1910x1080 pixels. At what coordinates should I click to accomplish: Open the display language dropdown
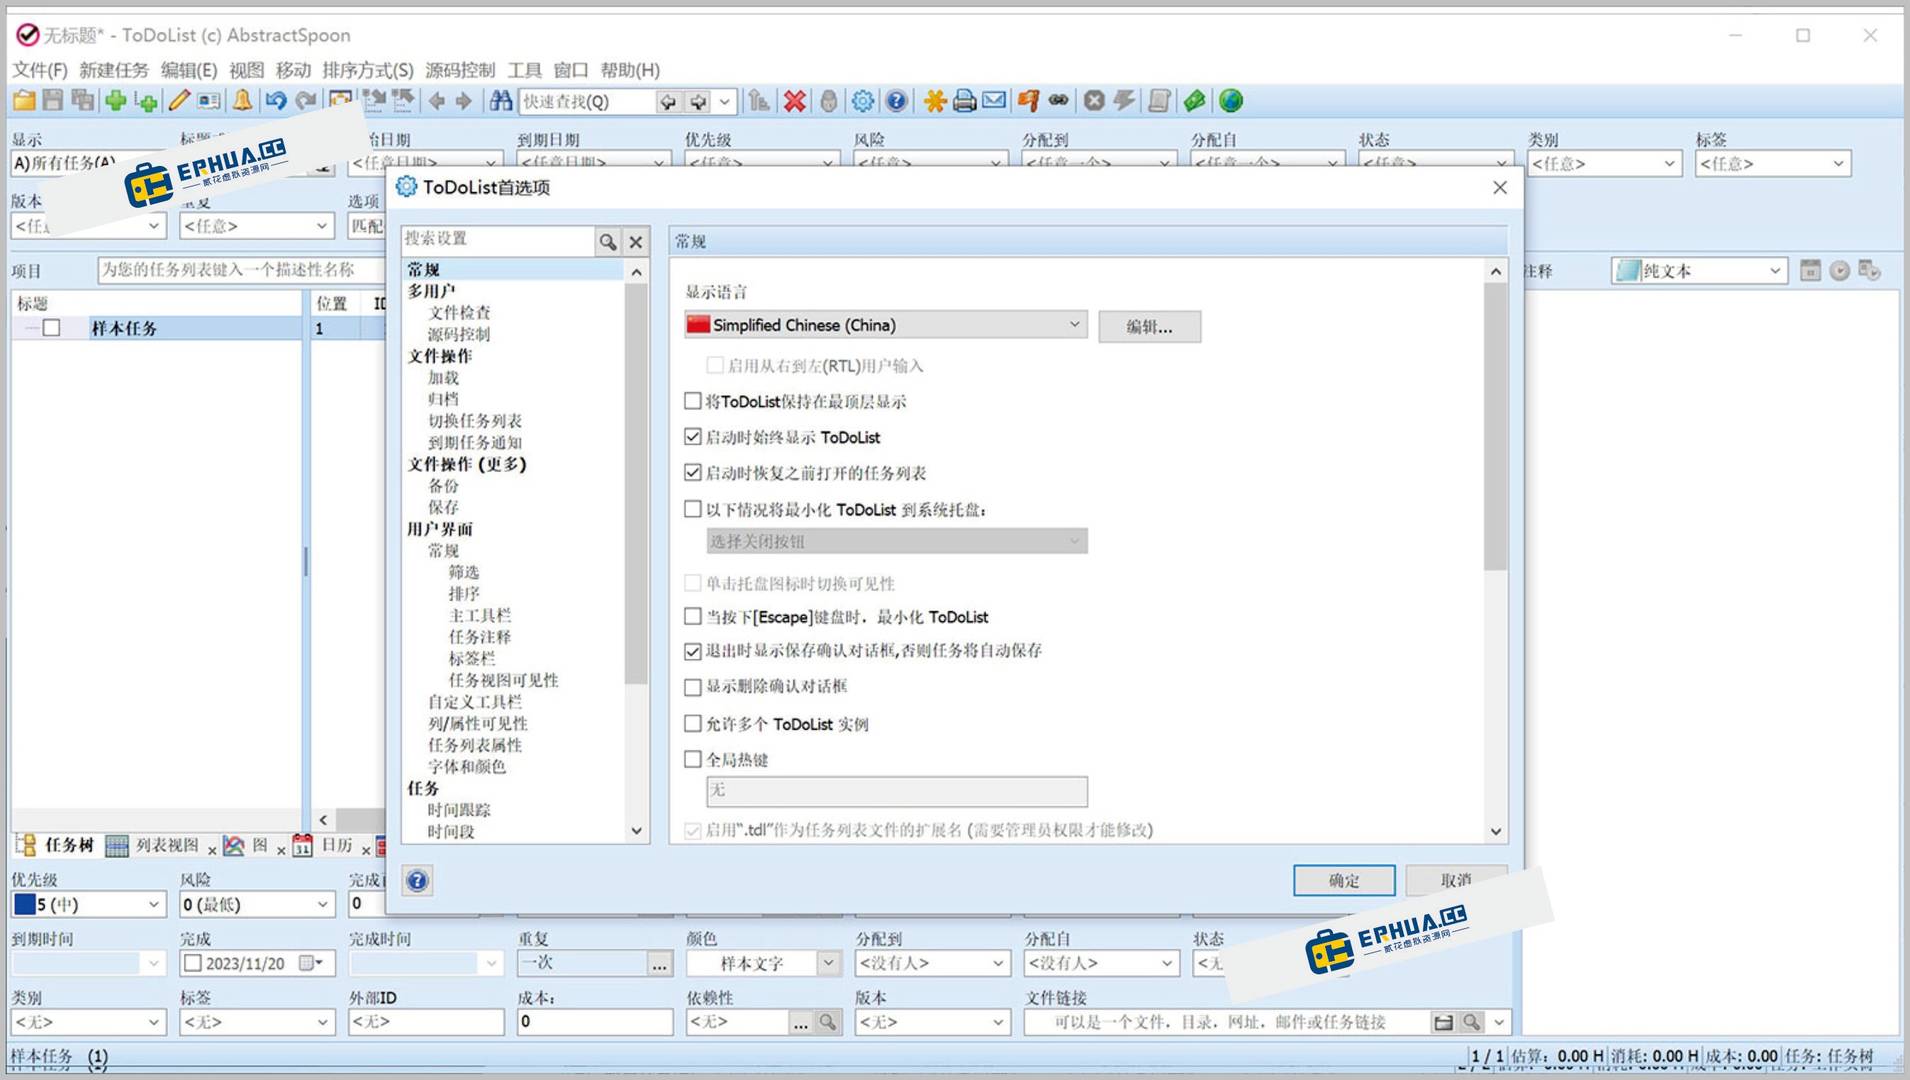(x=1073, y=324)
